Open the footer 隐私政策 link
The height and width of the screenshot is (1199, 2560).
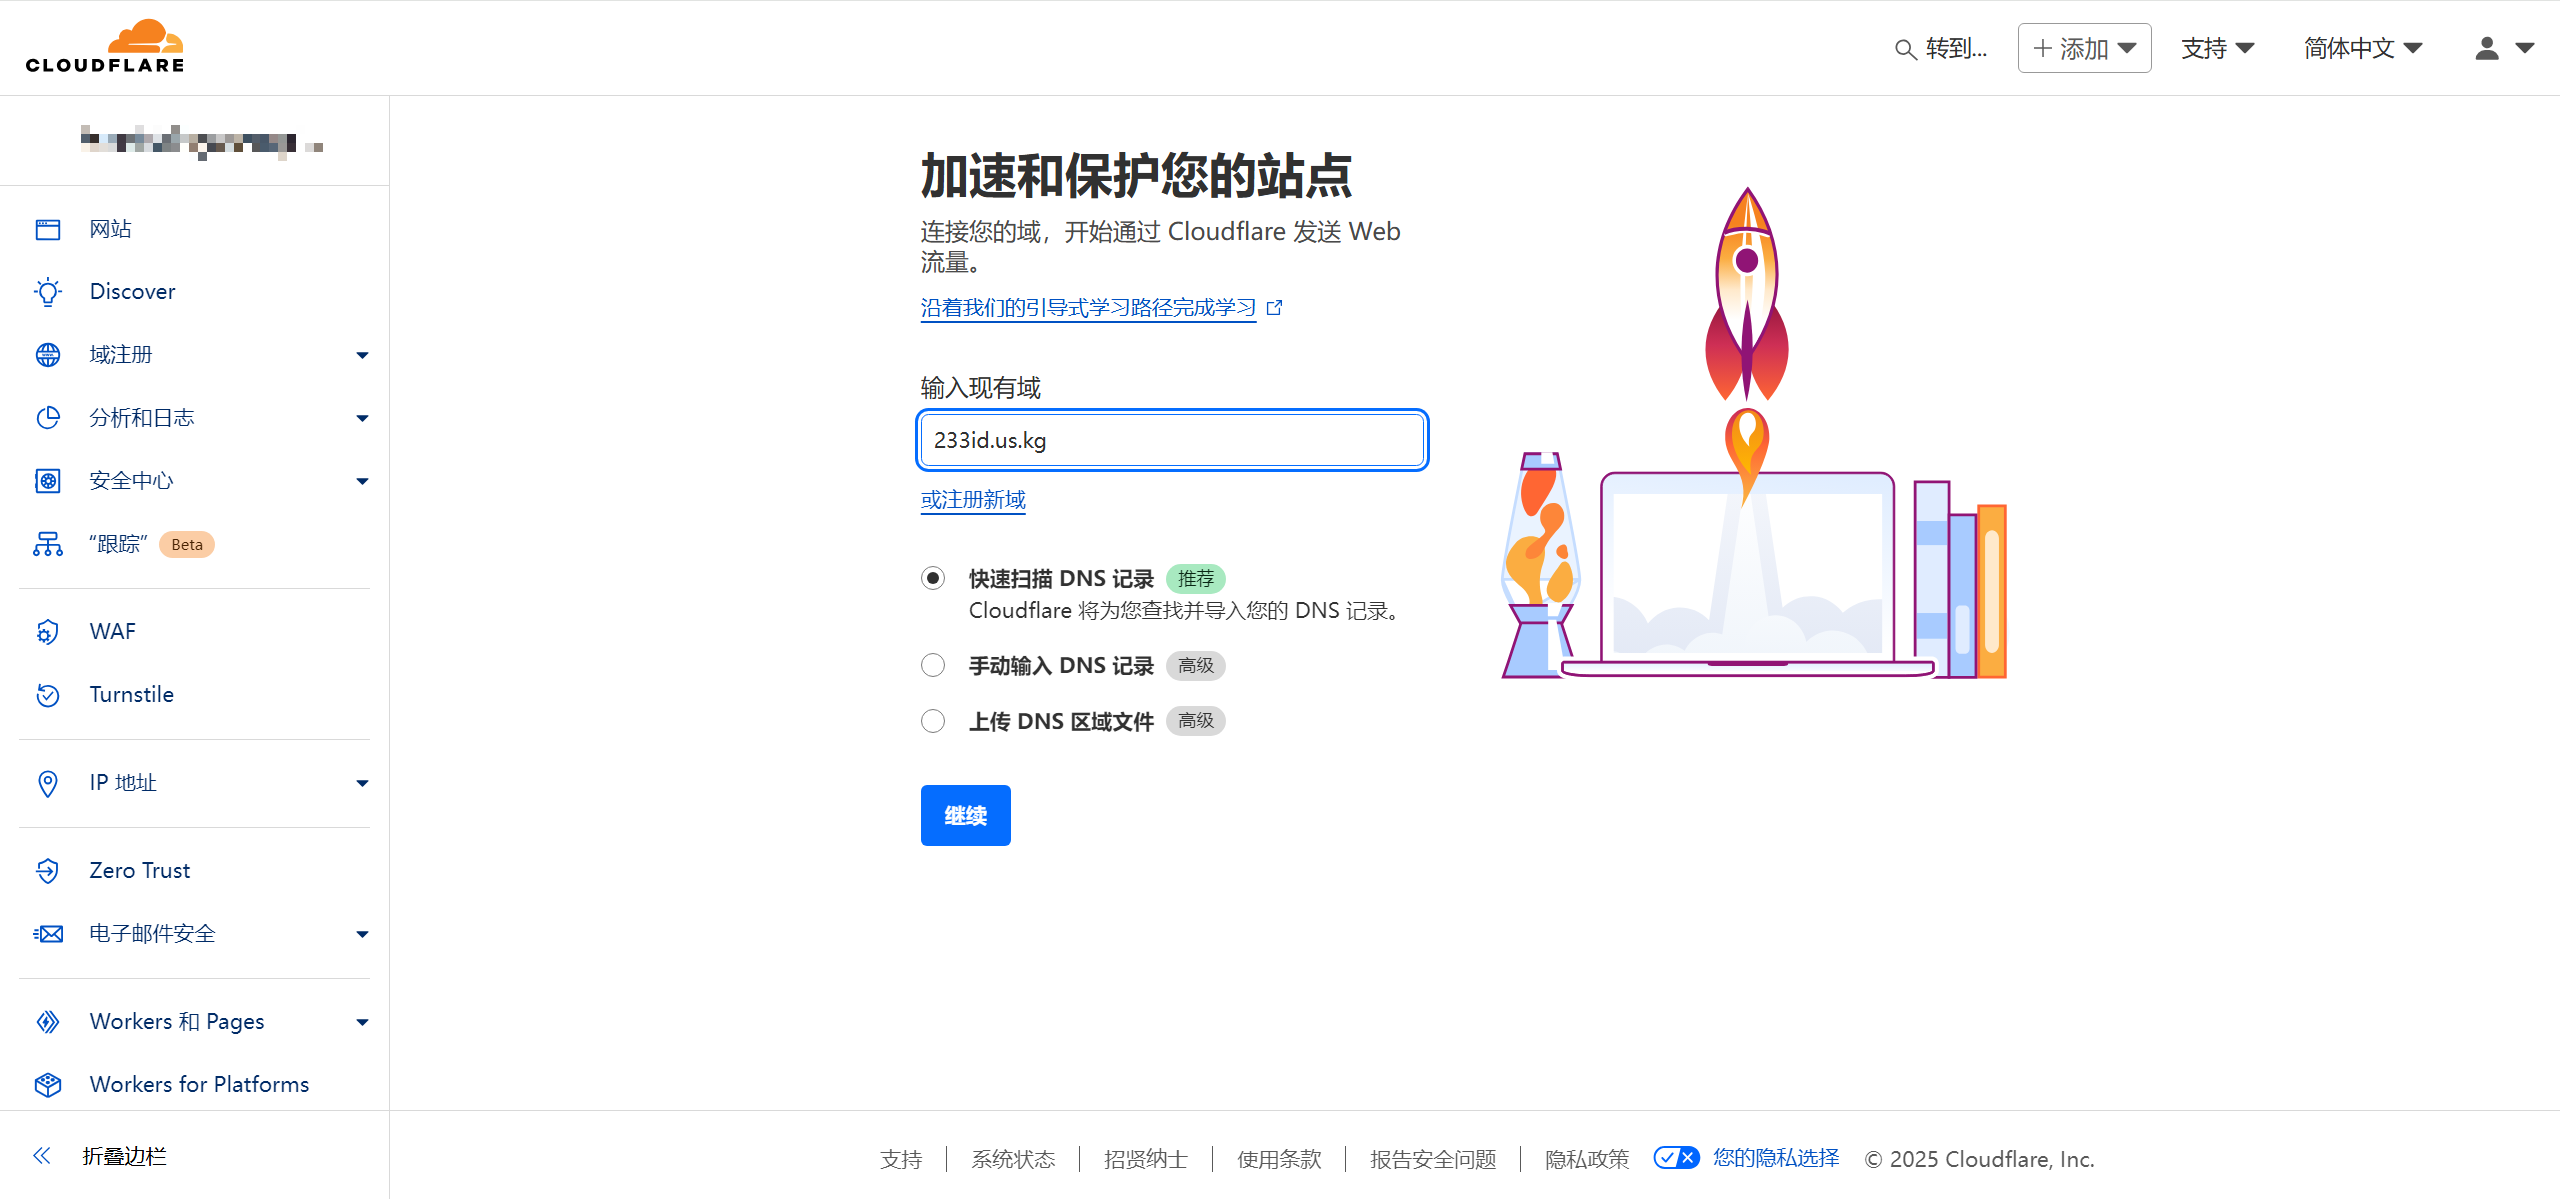pos(1587,1159)
